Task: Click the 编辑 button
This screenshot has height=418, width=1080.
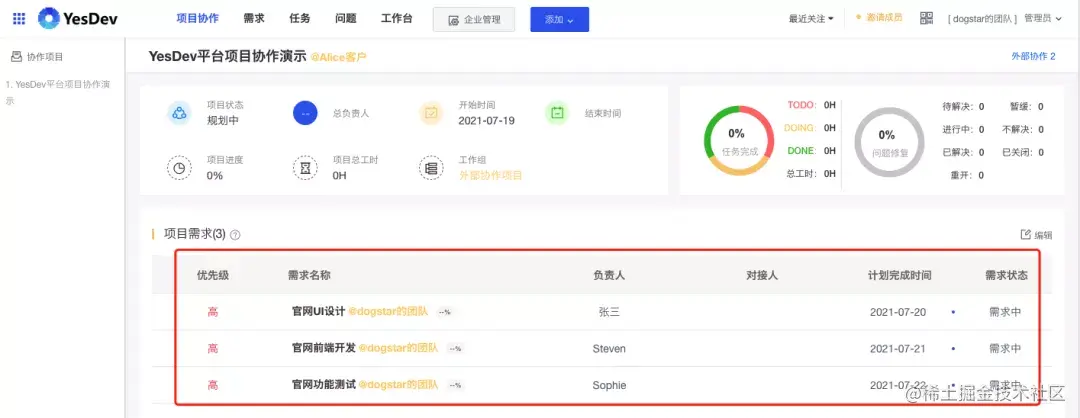Action: 1037,235
